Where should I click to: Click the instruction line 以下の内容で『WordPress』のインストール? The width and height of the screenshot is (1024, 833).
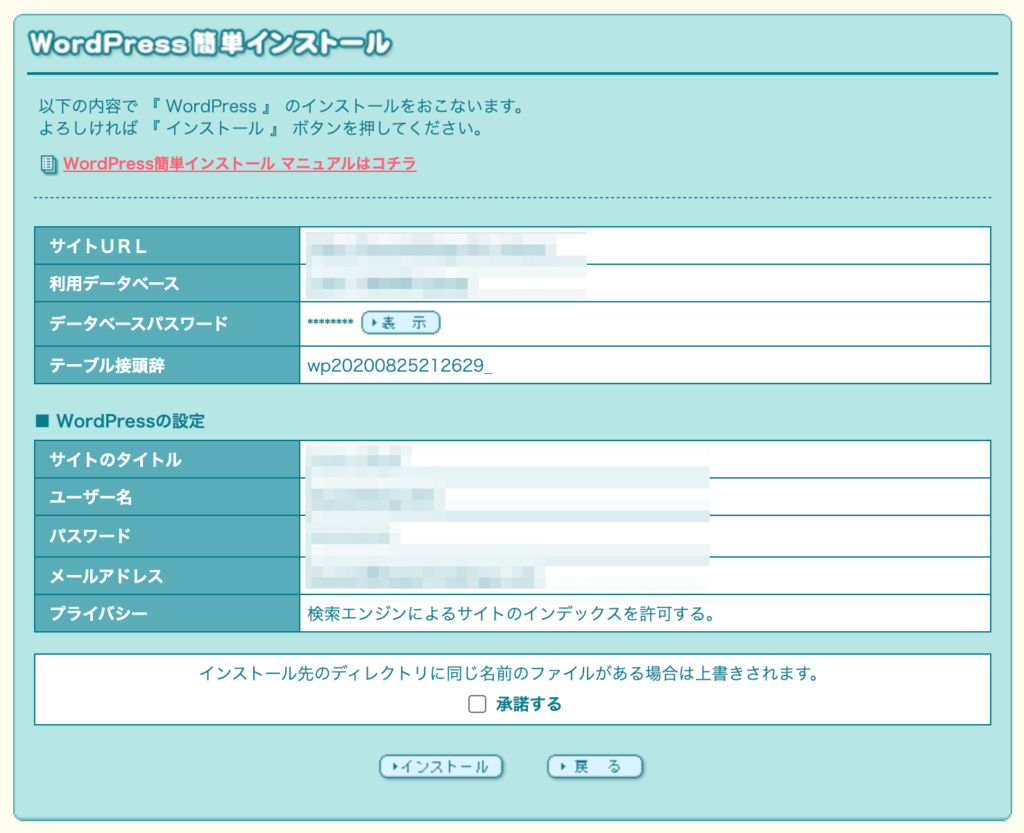click(x=282, y=106)
